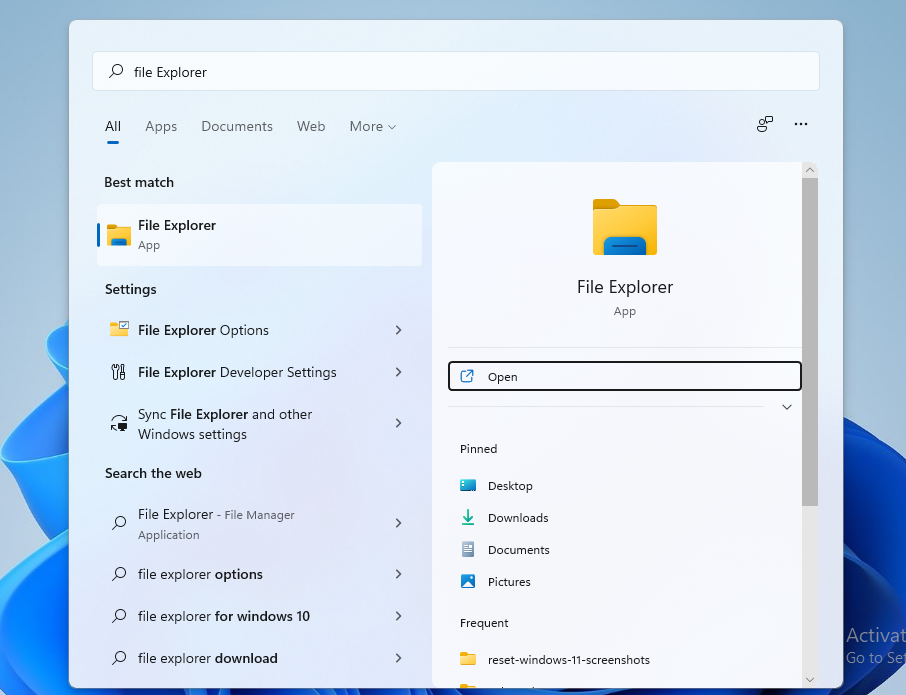
Task: Click search icon beside 'file explorer download'
Action: coord(119,658)
